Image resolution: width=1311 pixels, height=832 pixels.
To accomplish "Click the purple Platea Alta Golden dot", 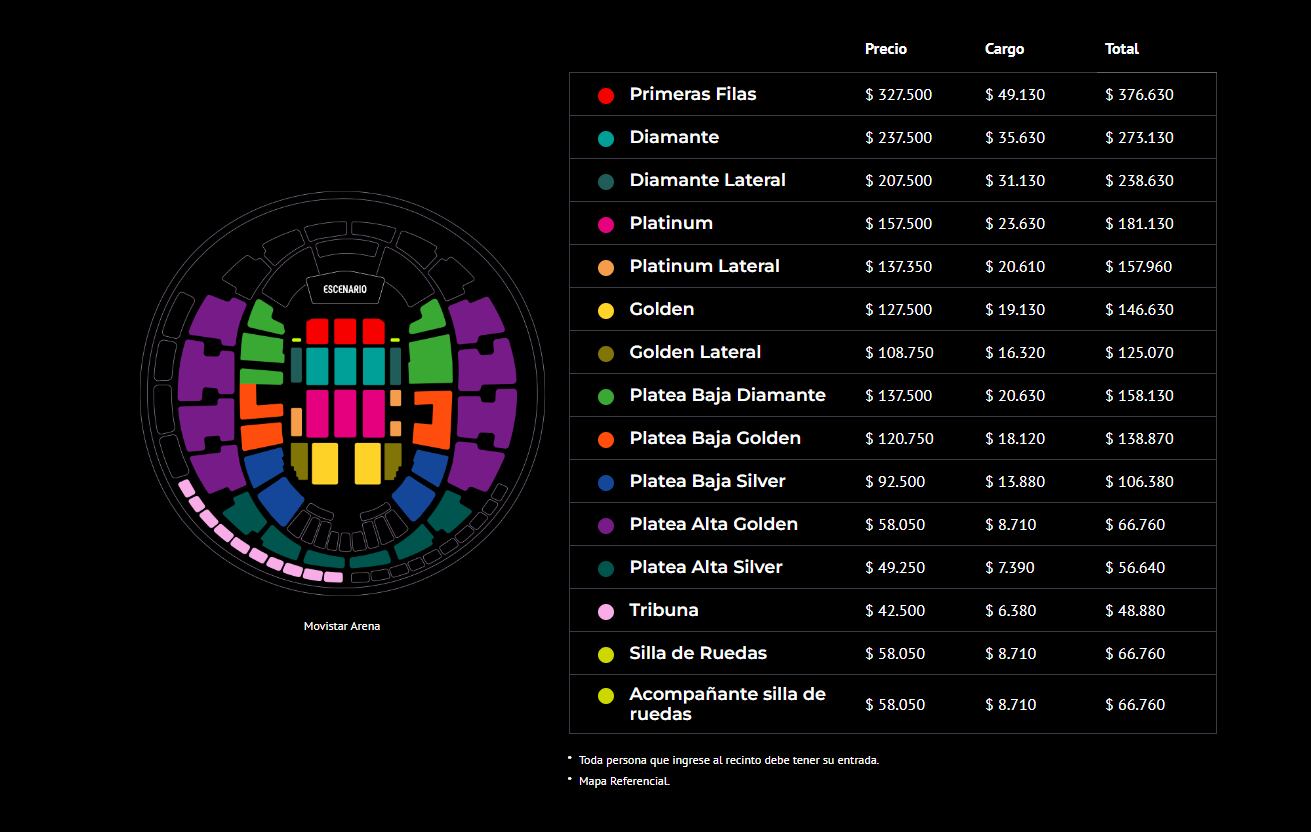I will pos(605,525).
